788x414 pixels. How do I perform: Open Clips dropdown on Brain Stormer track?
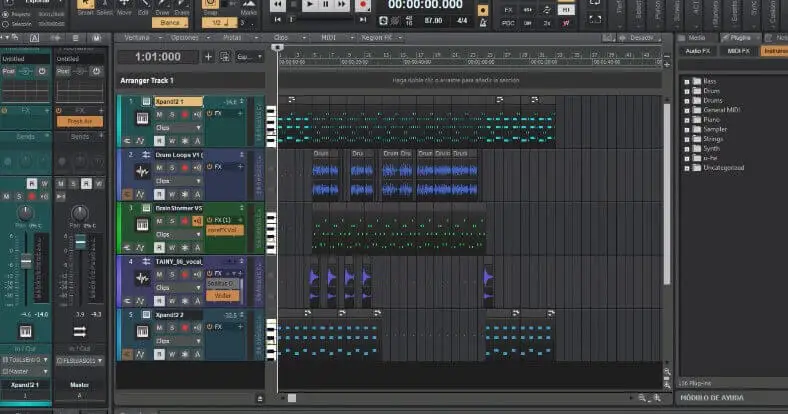178,234
